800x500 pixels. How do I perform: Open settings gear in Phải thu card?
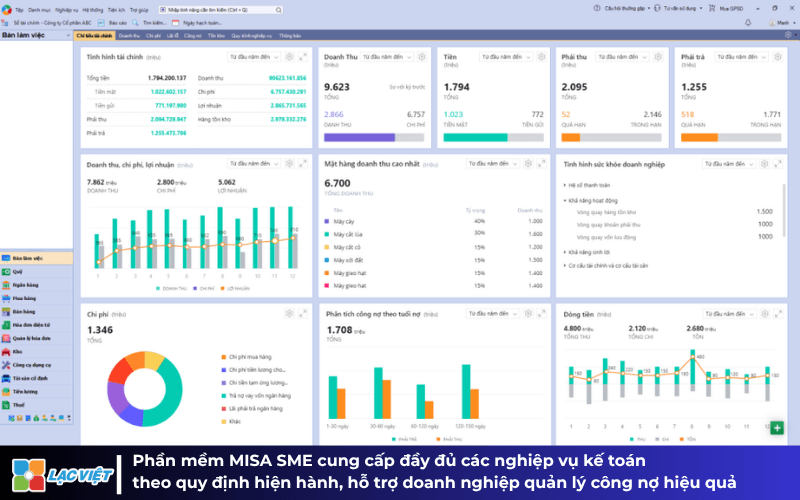point(658,57)
